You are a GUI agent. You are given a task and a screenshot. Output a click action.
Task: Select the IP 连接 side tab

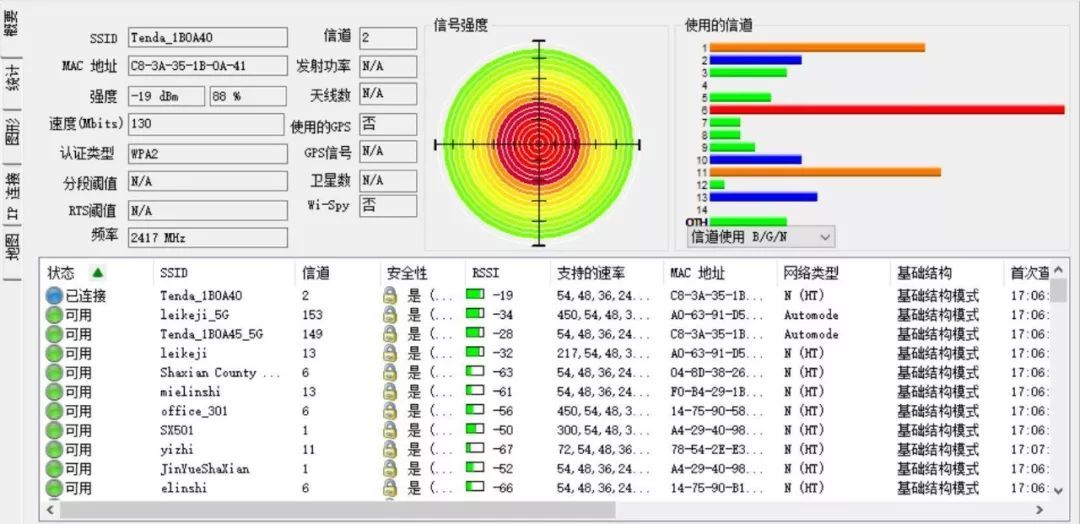tap(12, 193)
